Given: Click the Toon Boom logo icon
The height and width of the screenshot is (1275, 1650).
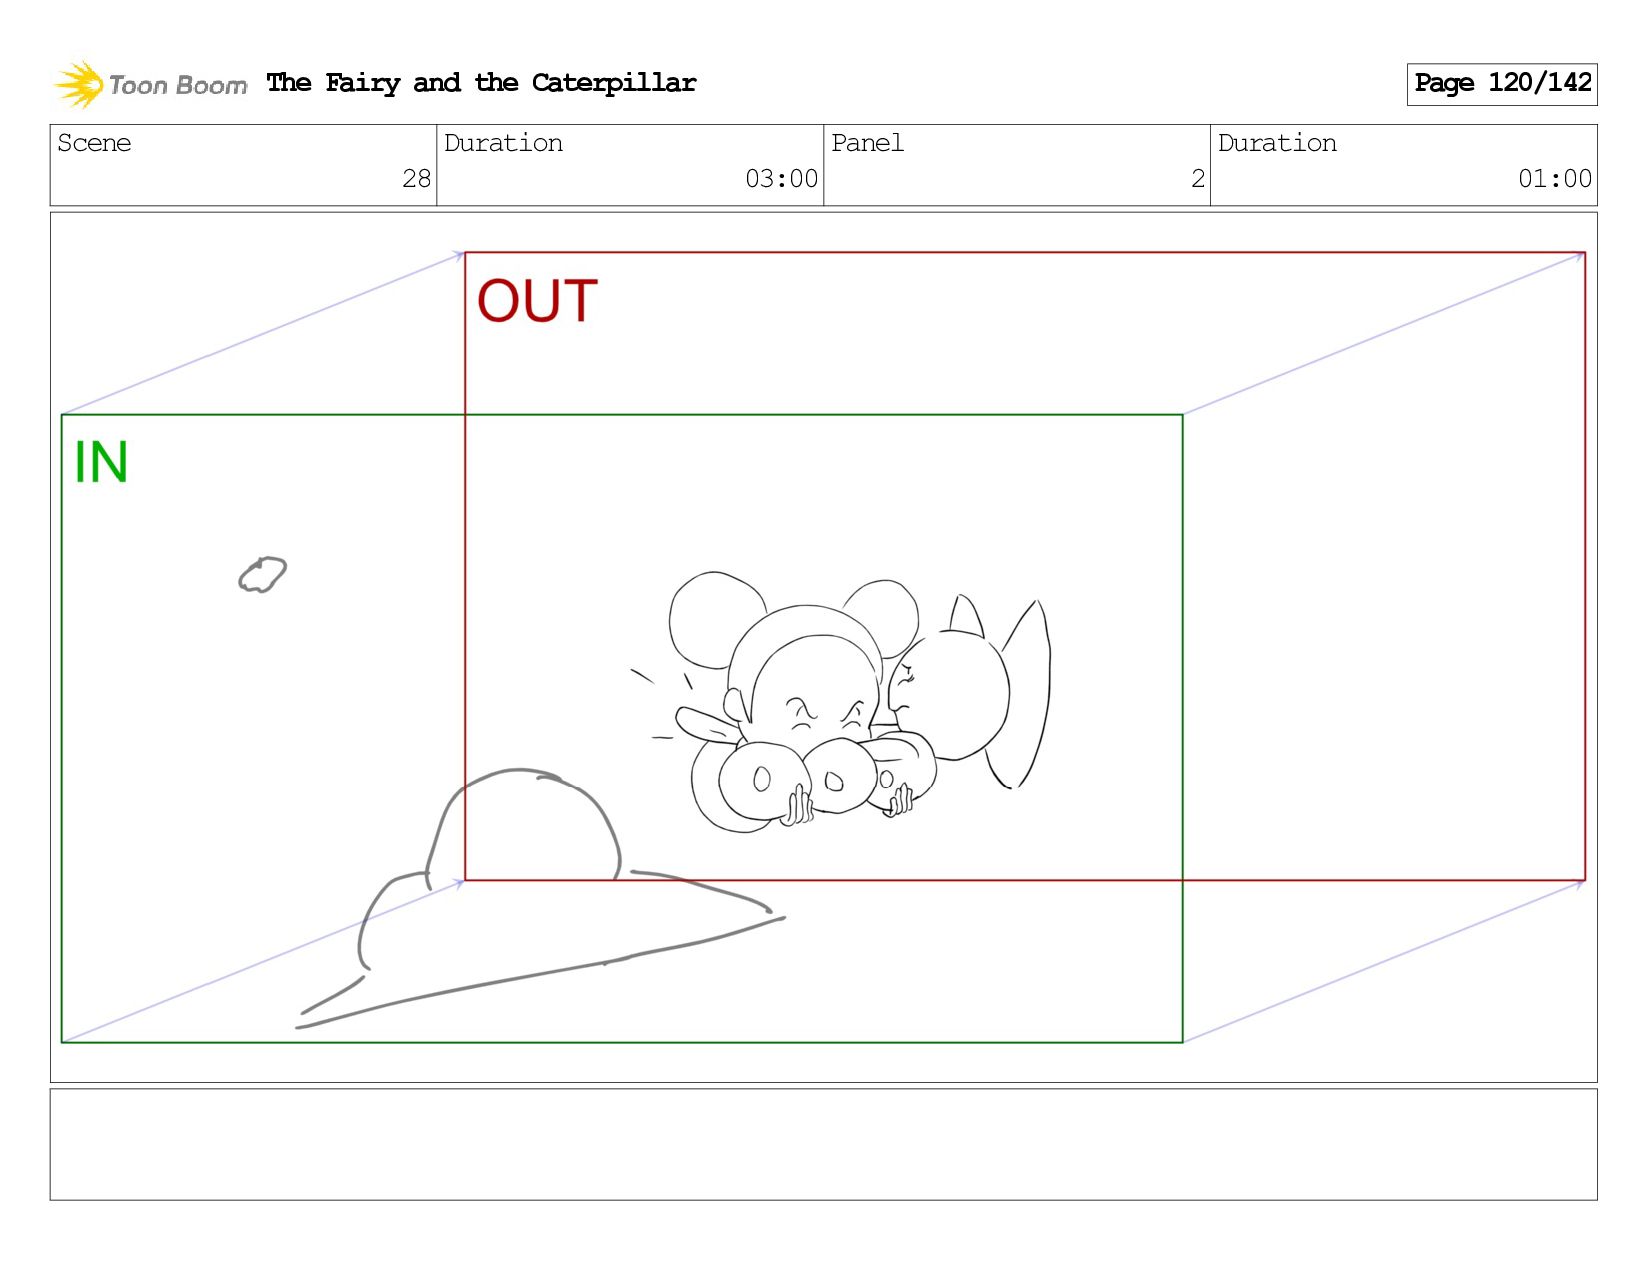Looking at the screenshot, I should [79, 84].
